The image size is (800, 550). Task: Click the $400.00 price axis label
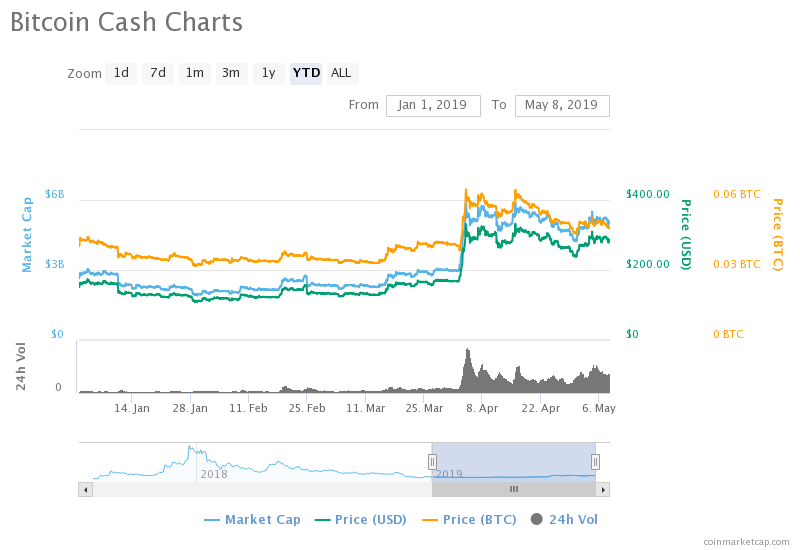[x=648, y=194]
